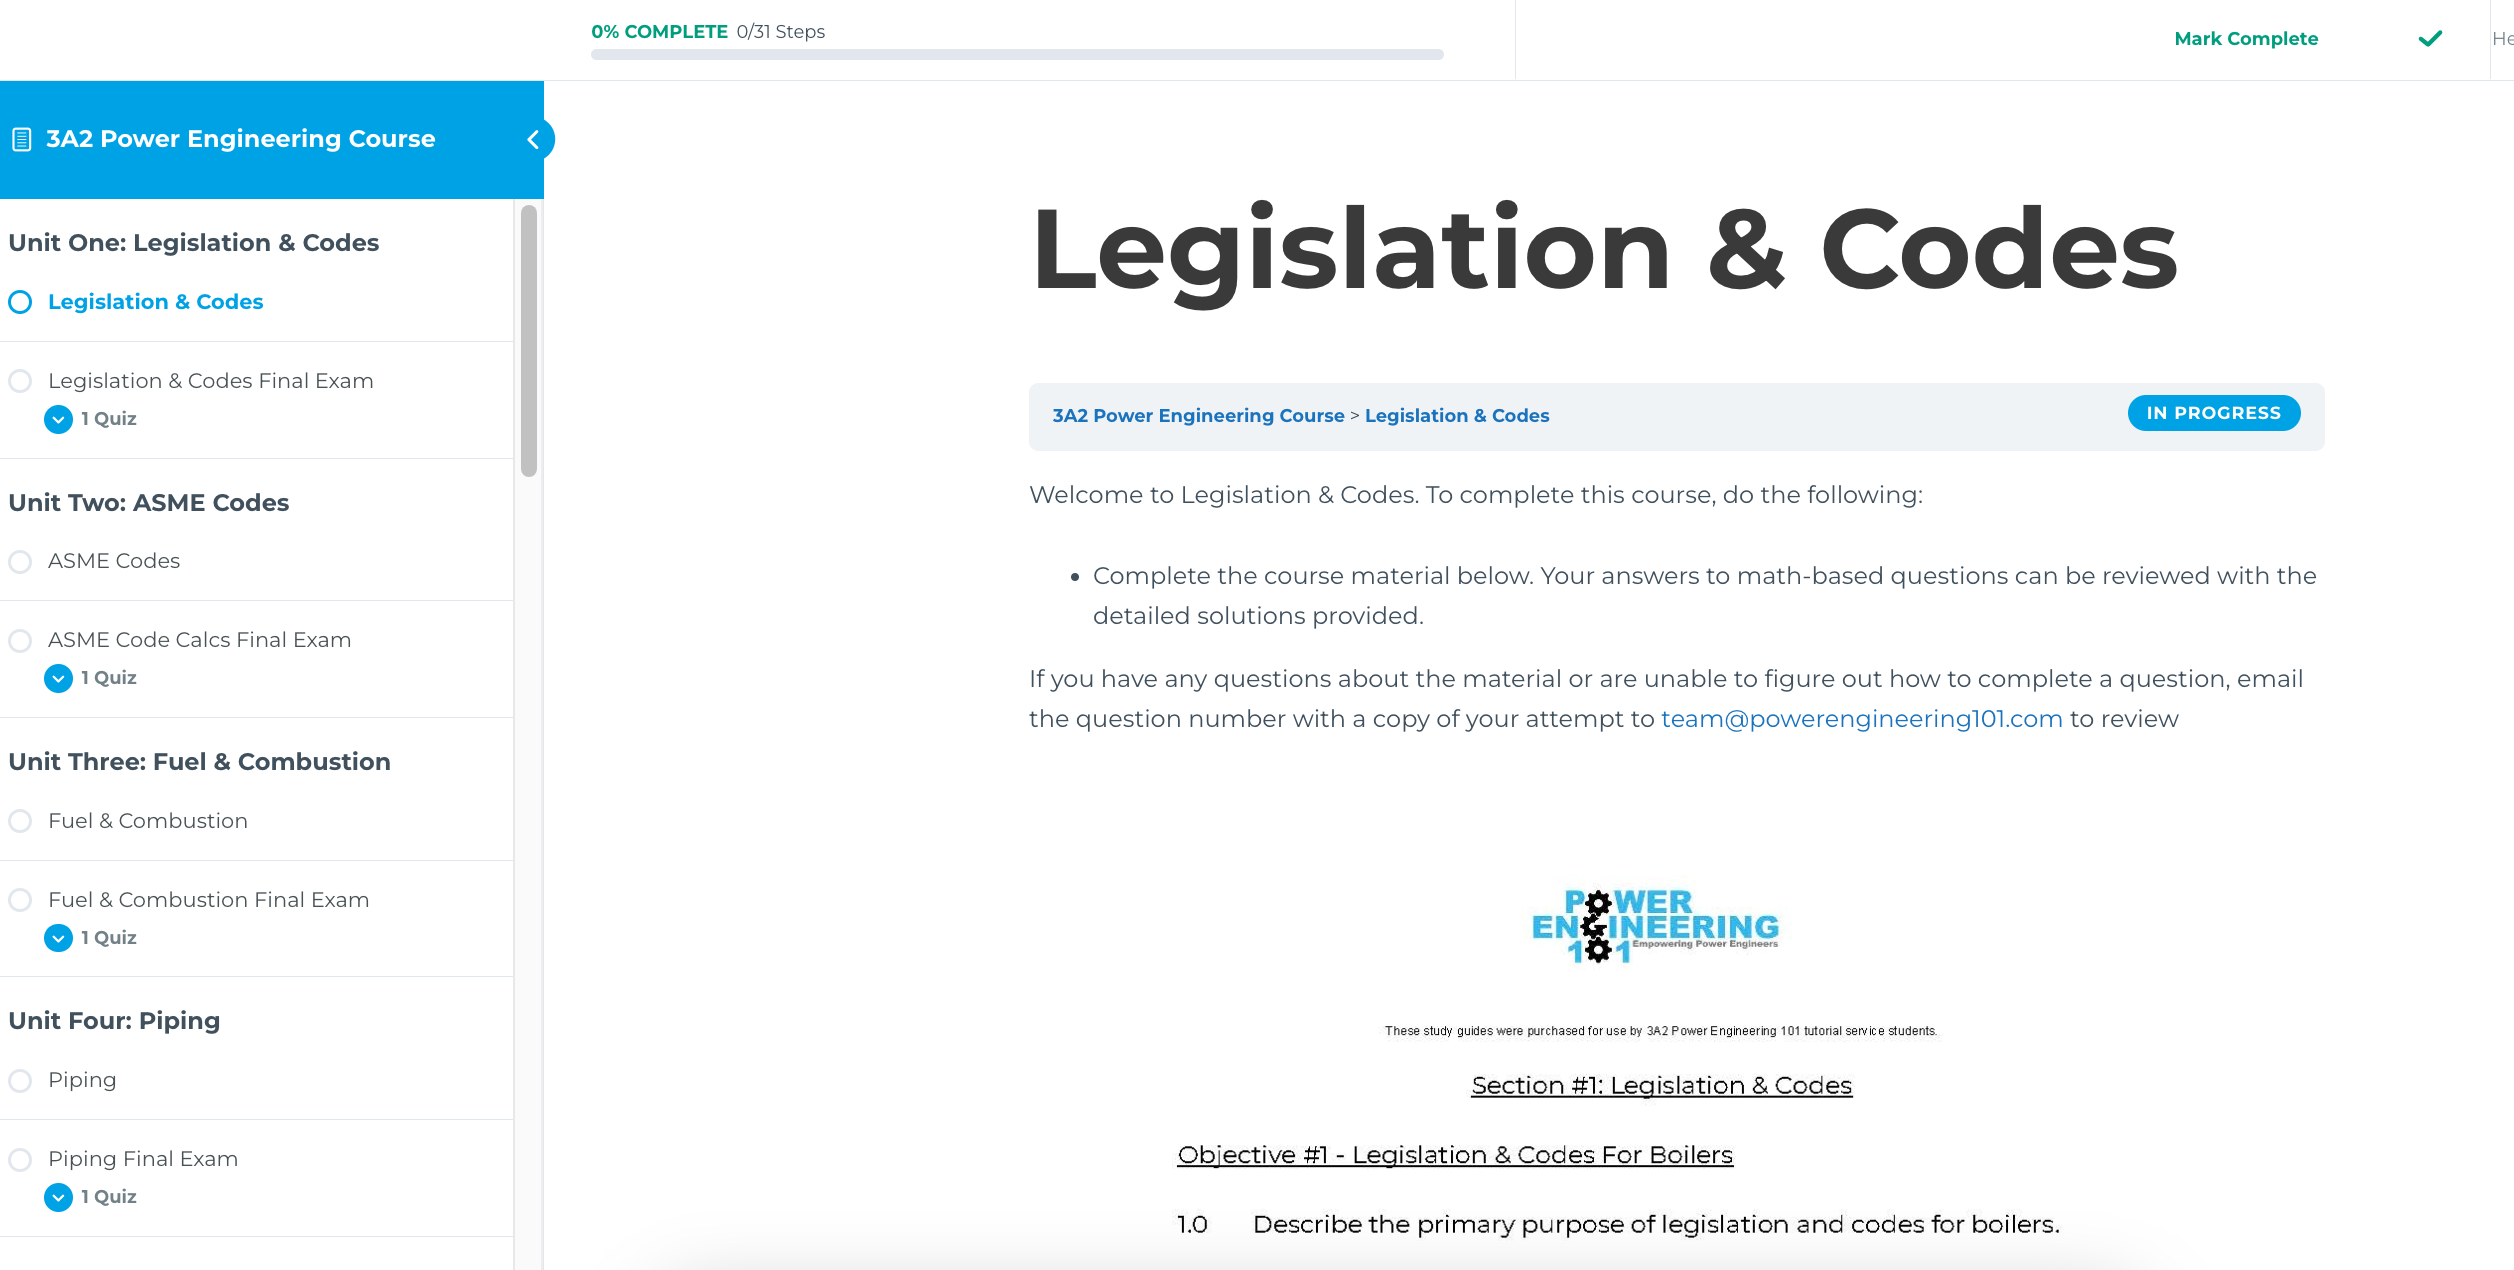This screenshot has height=1270, width=2514.
Task: Click the Mark Complete button
Action: (x=2248, y=37)
